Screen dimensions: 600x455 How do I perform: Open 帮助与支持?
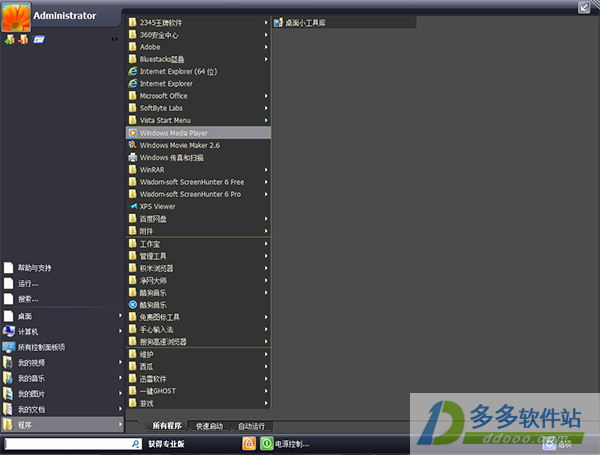62,268
